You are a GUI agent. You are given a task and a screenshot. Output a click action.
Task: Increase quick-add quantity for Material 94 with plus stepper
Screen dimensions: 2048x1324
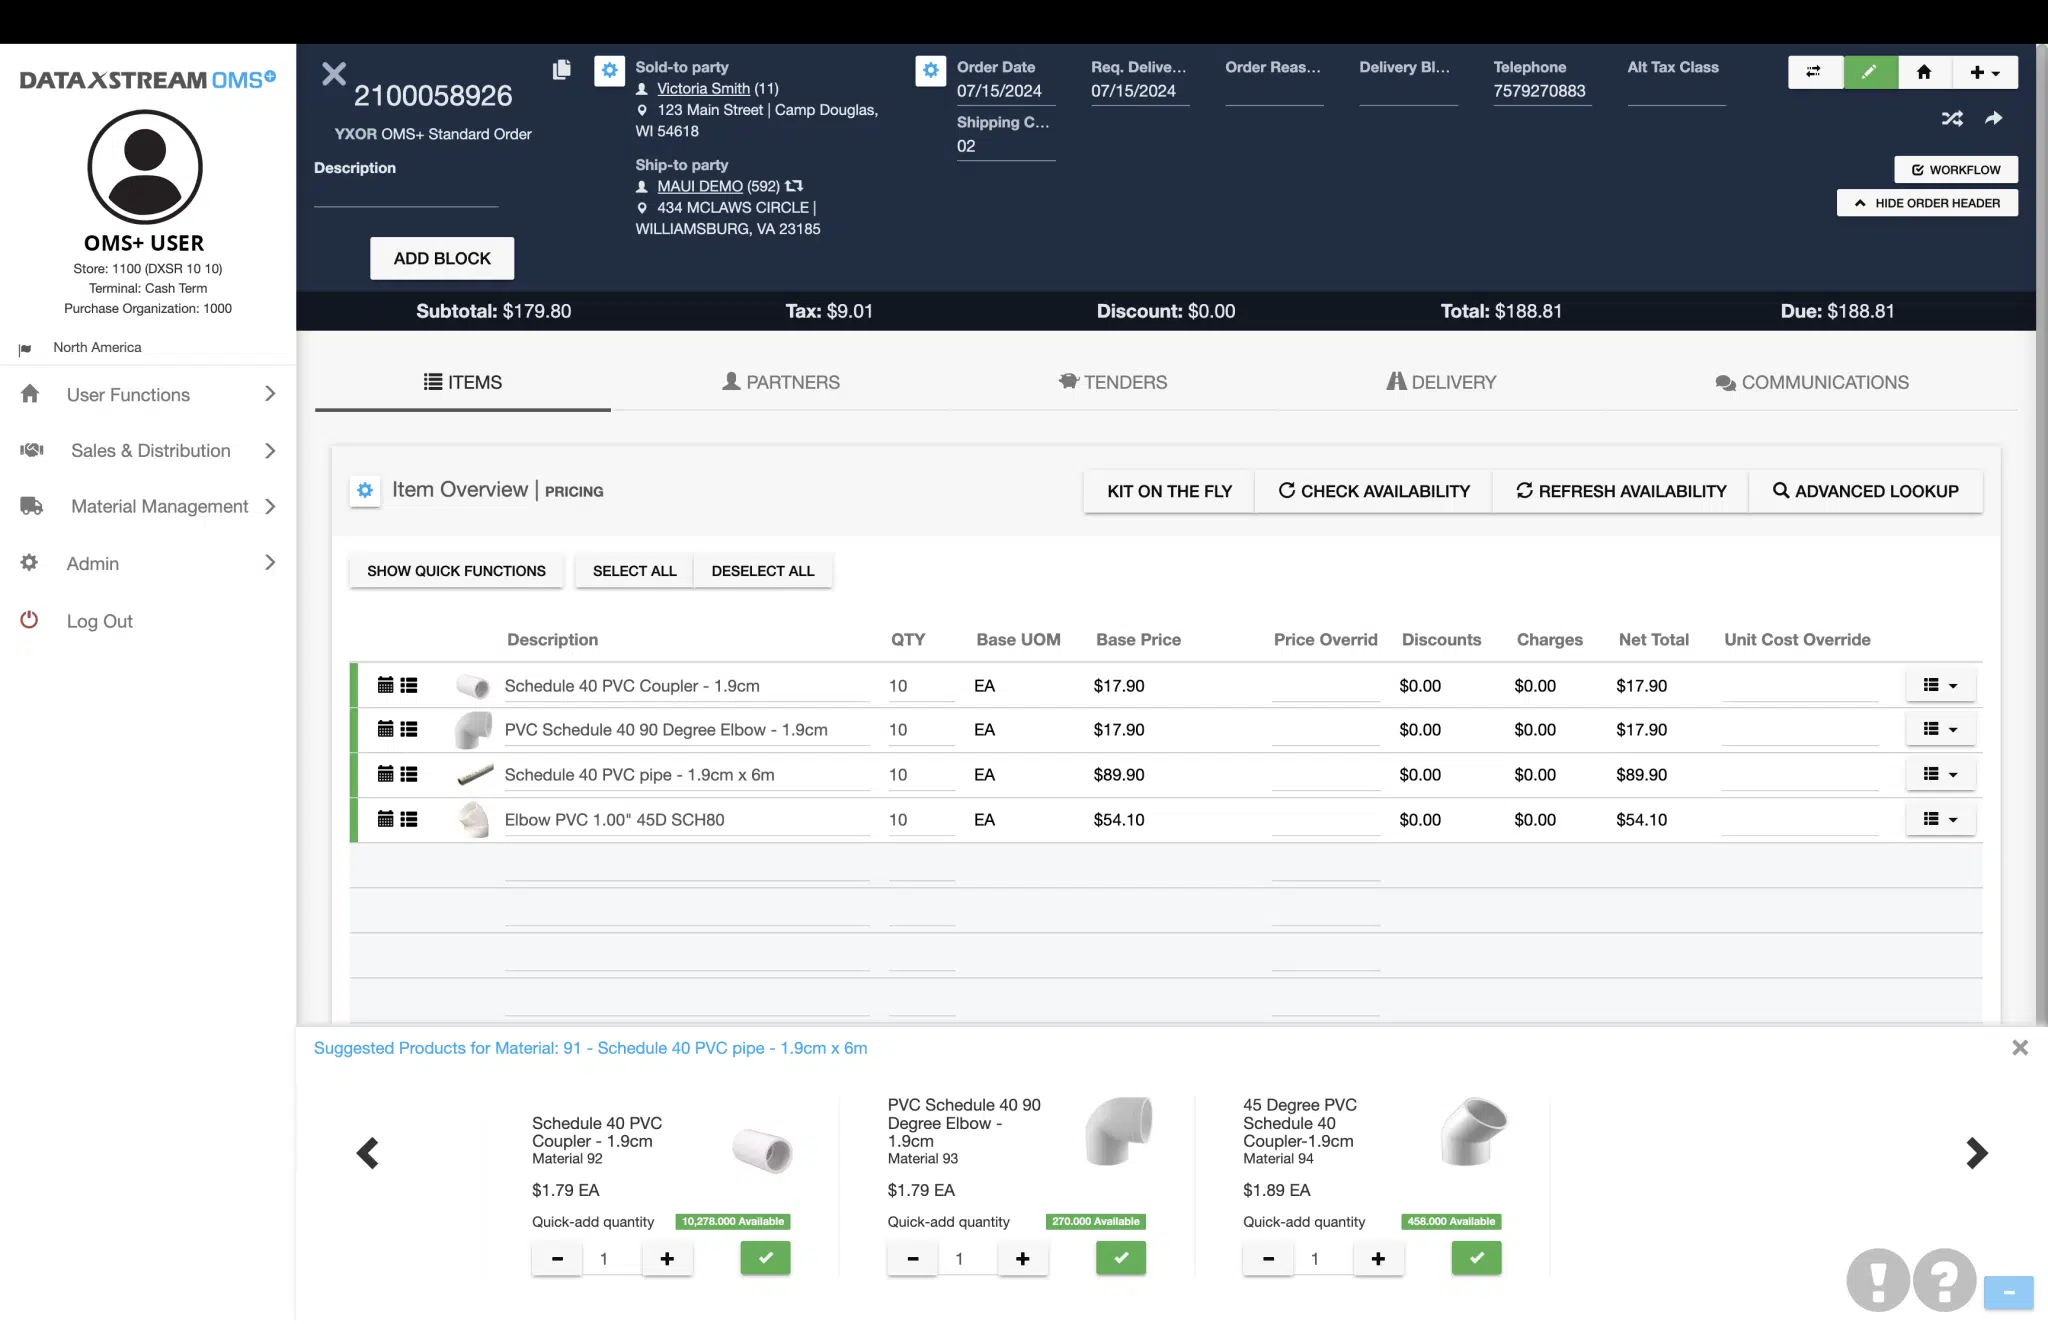(x=1379, y=1259)
